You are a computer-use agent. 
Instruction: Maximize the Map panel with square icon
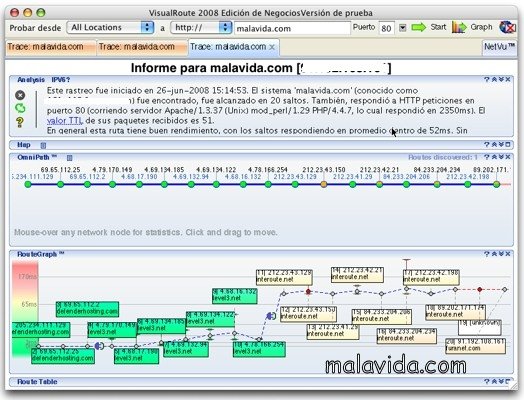(x=508, y=145)
